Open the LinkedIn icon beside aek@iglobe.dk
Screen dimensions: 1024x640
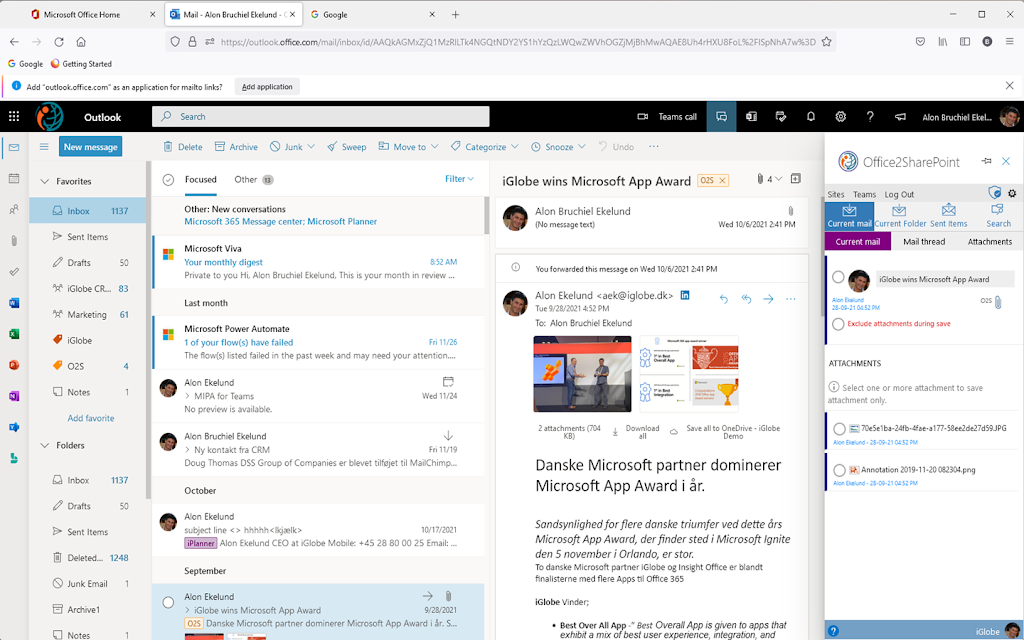tap(685, 295)
